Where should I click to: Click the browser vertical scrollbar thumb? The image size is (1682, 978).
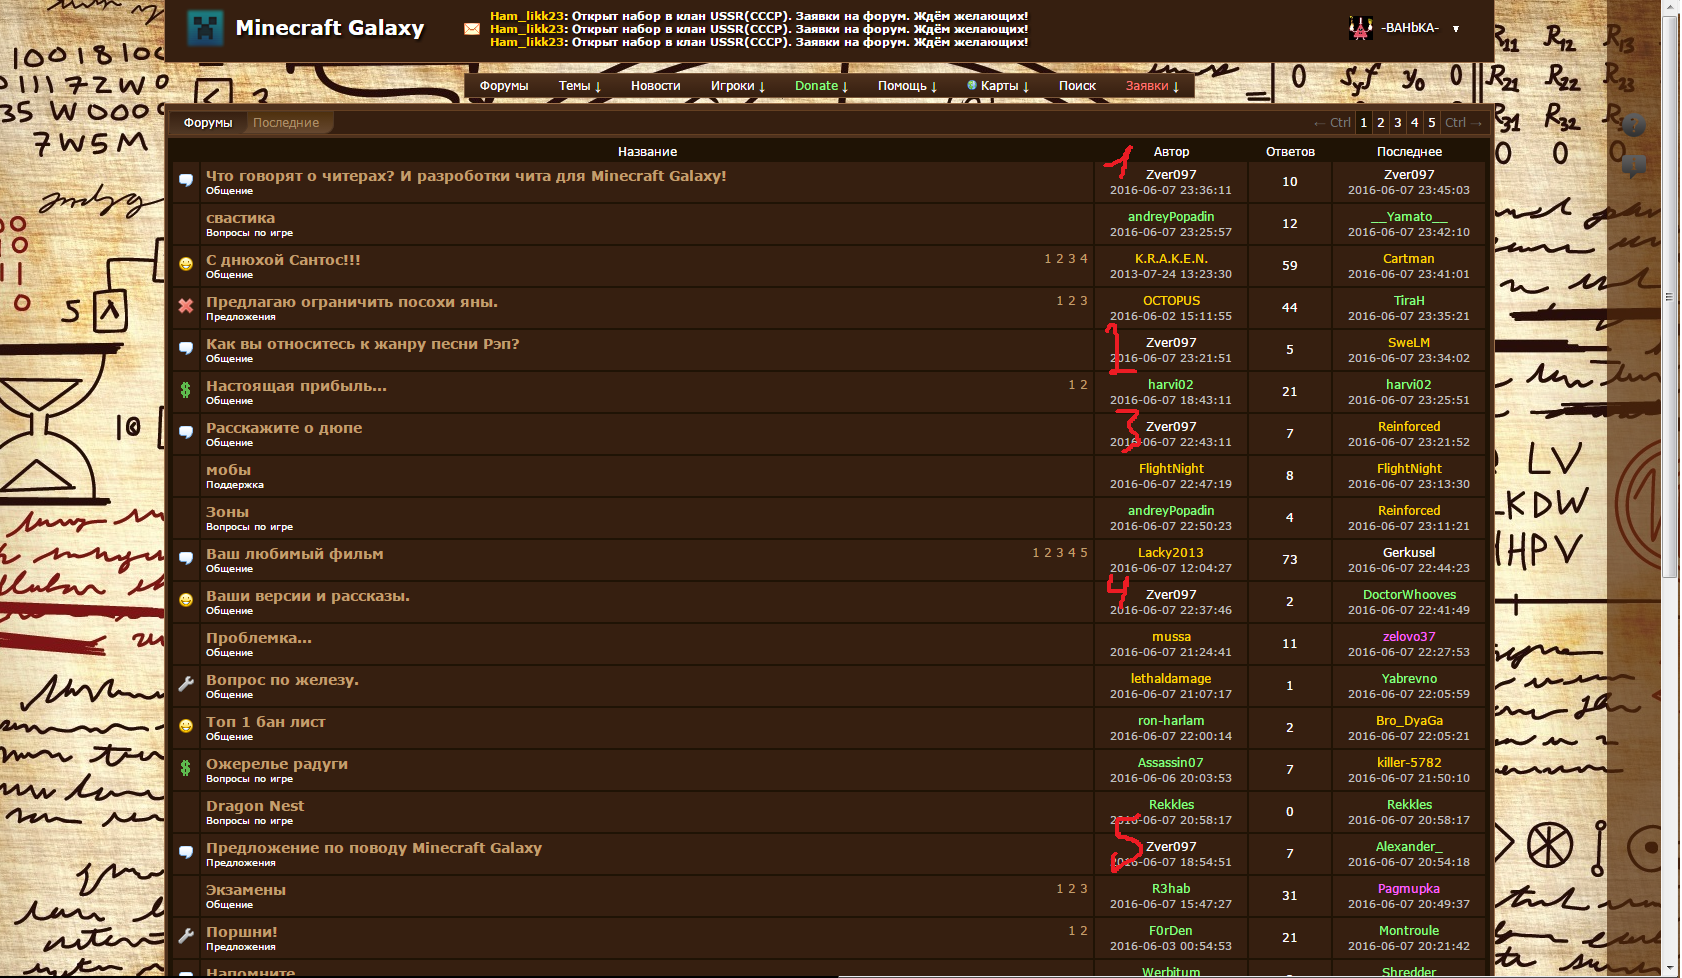click(1670, 296)
